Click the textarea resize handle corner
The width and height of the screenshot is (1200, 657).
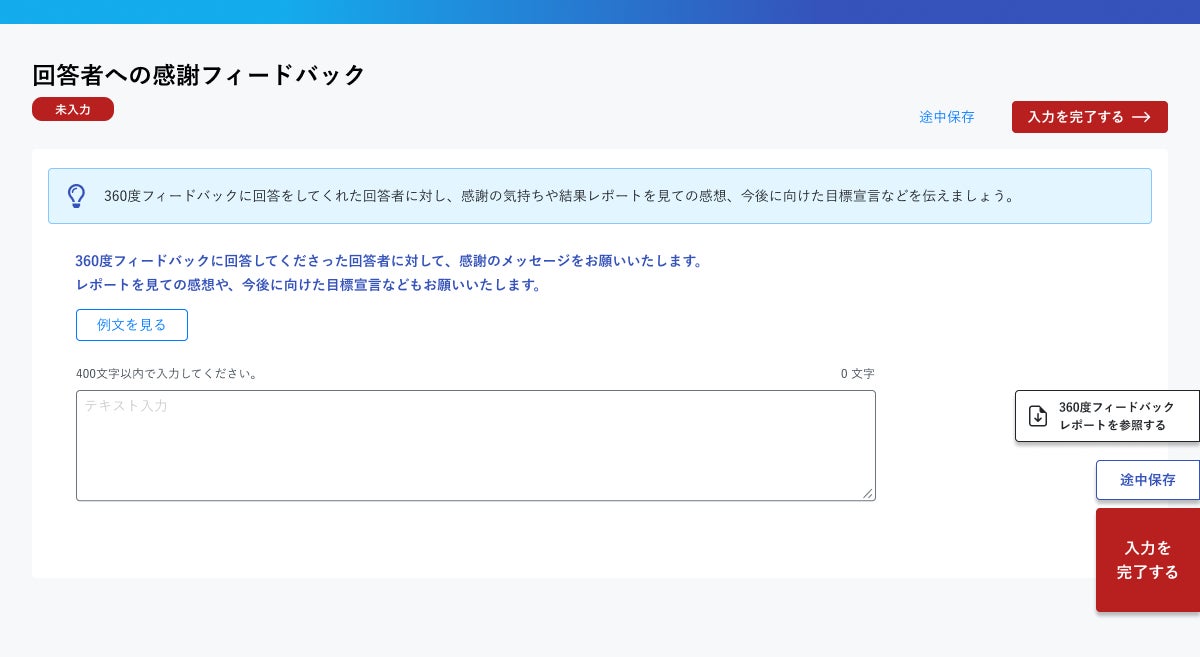click(868, 493)
